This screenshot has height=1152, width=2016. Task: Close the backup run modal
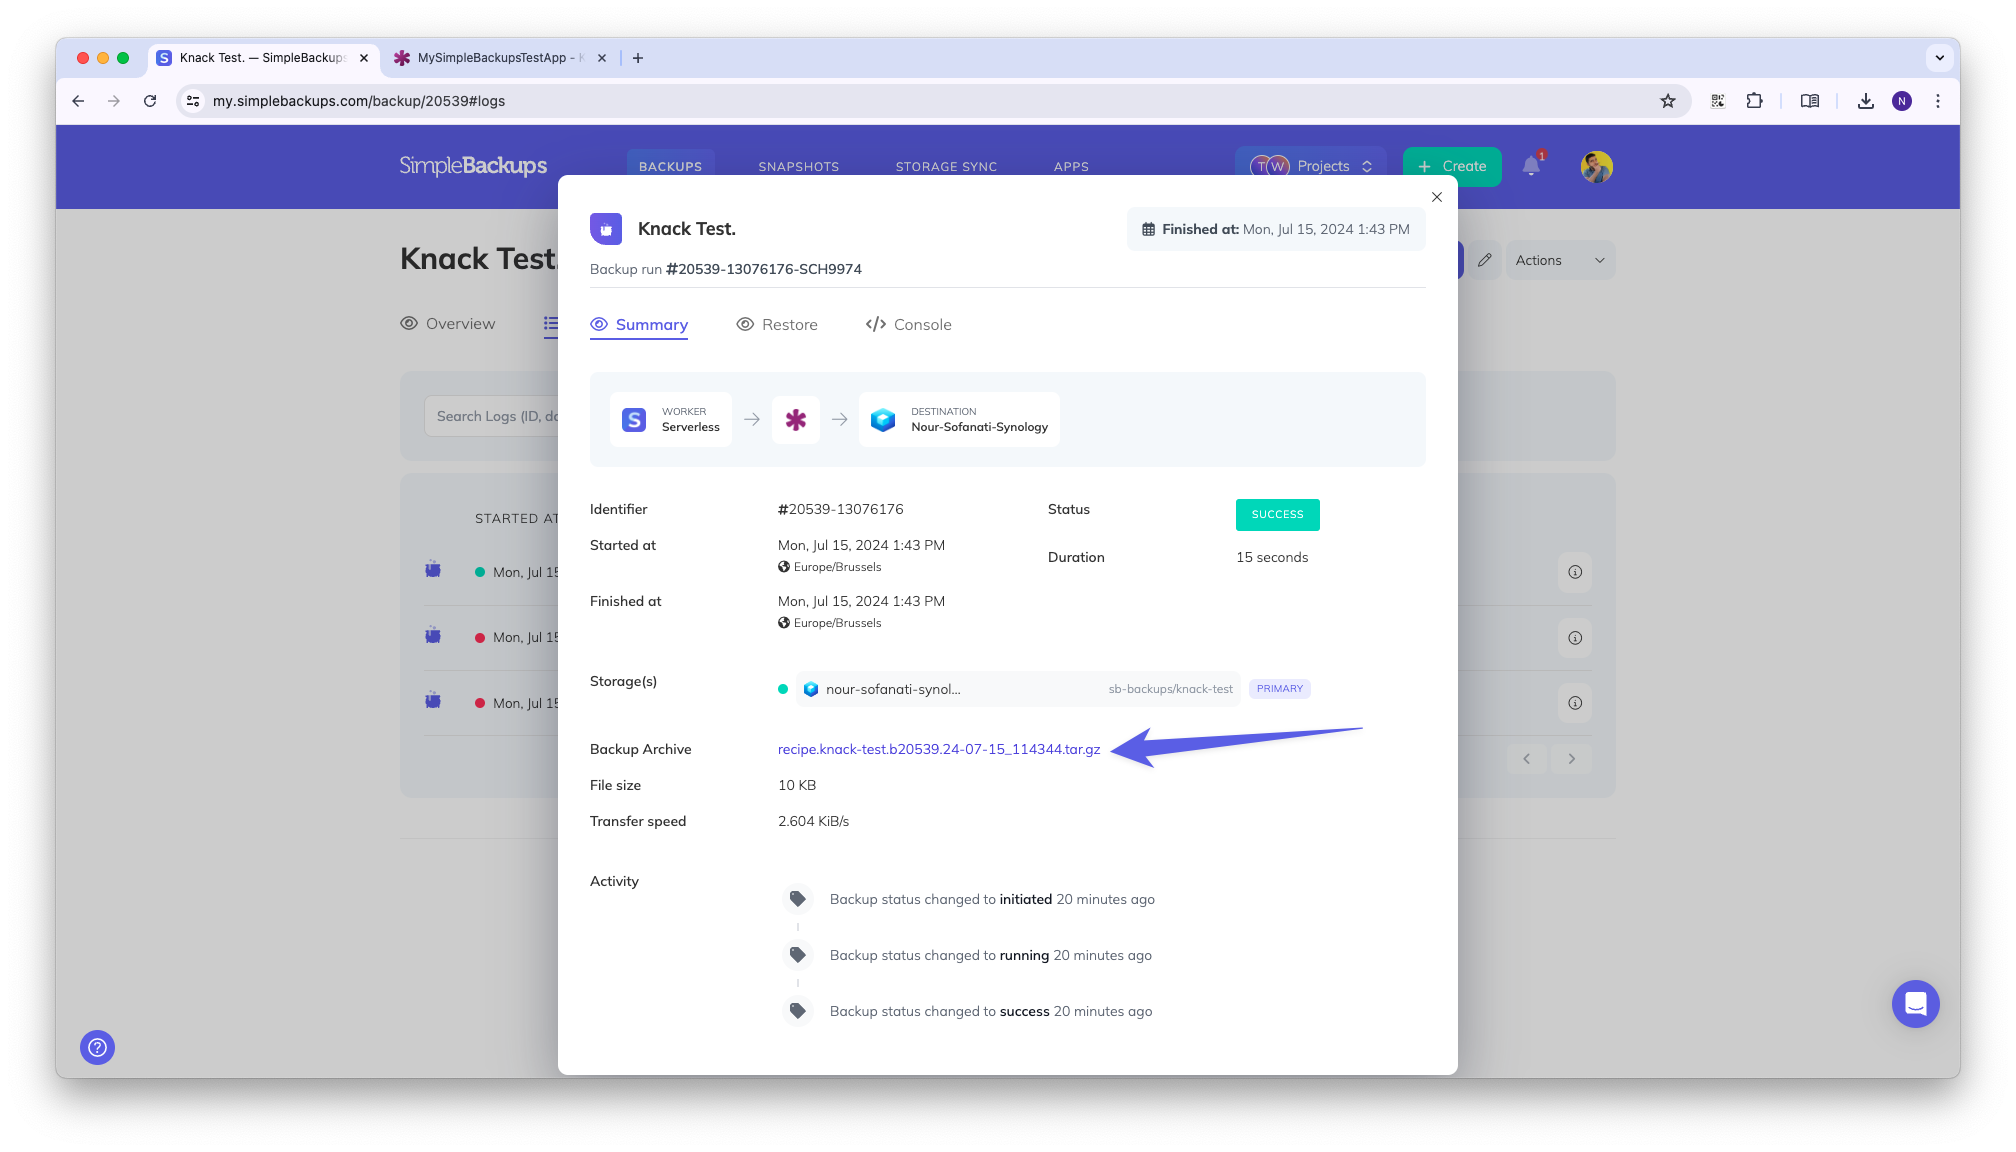[1437, 197]
